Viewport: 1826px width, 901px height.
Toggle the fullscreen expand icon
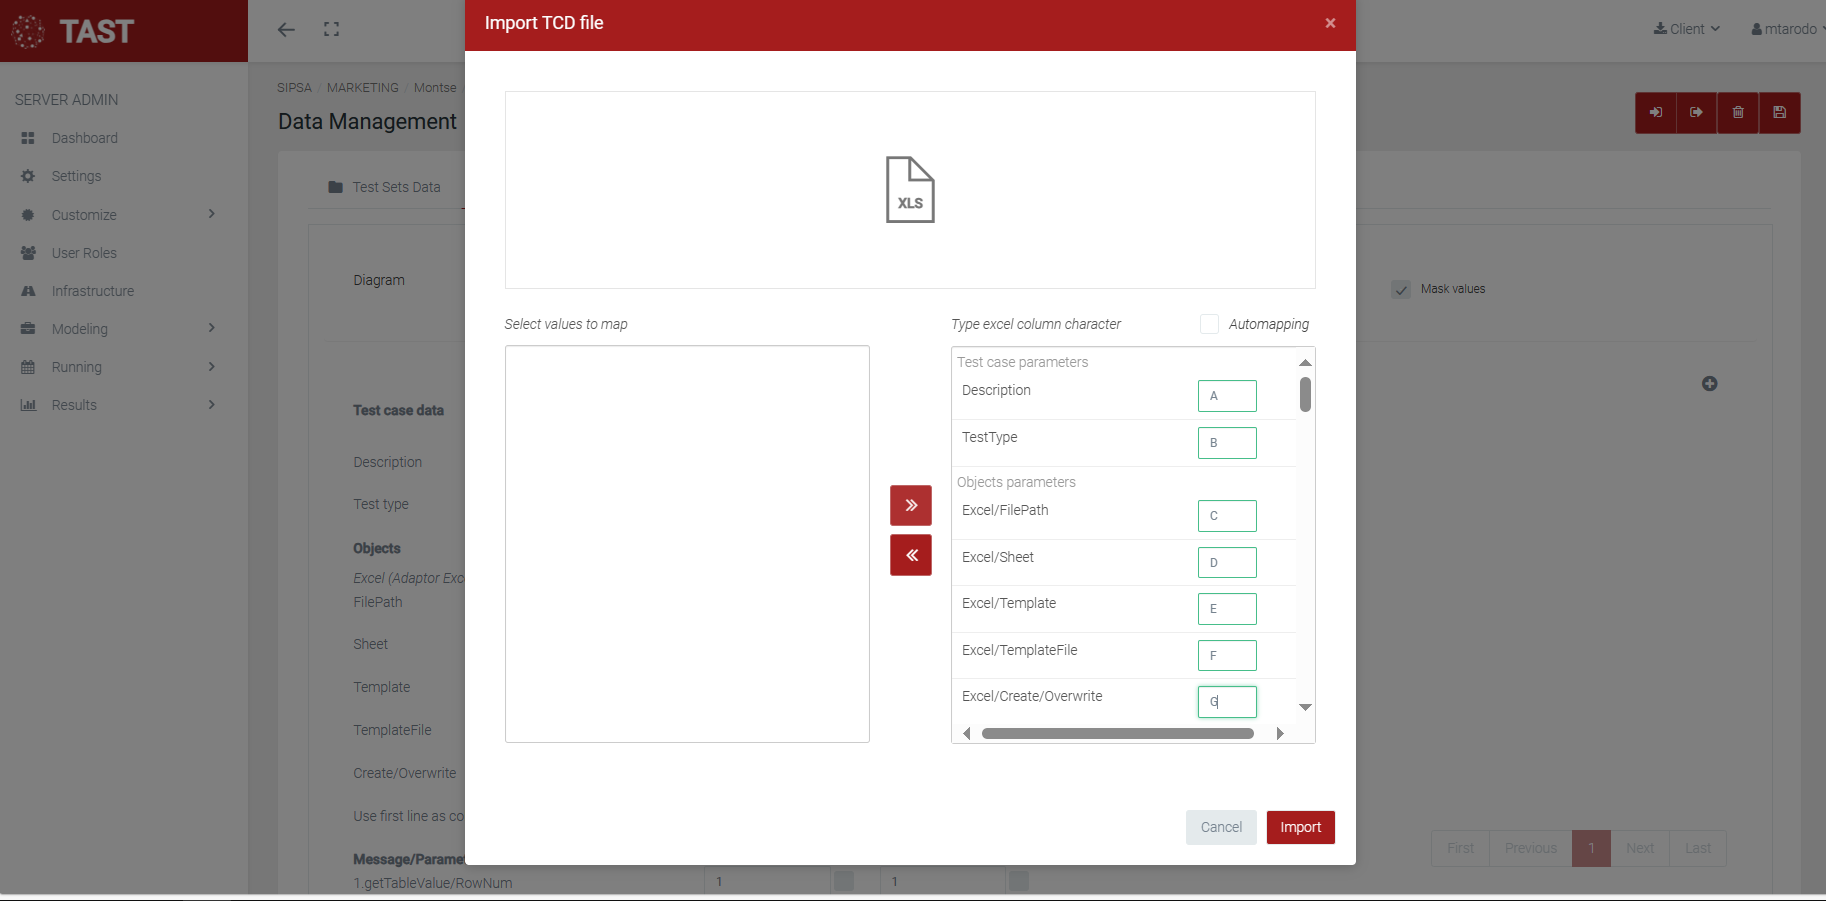click(x=331, y=30)
